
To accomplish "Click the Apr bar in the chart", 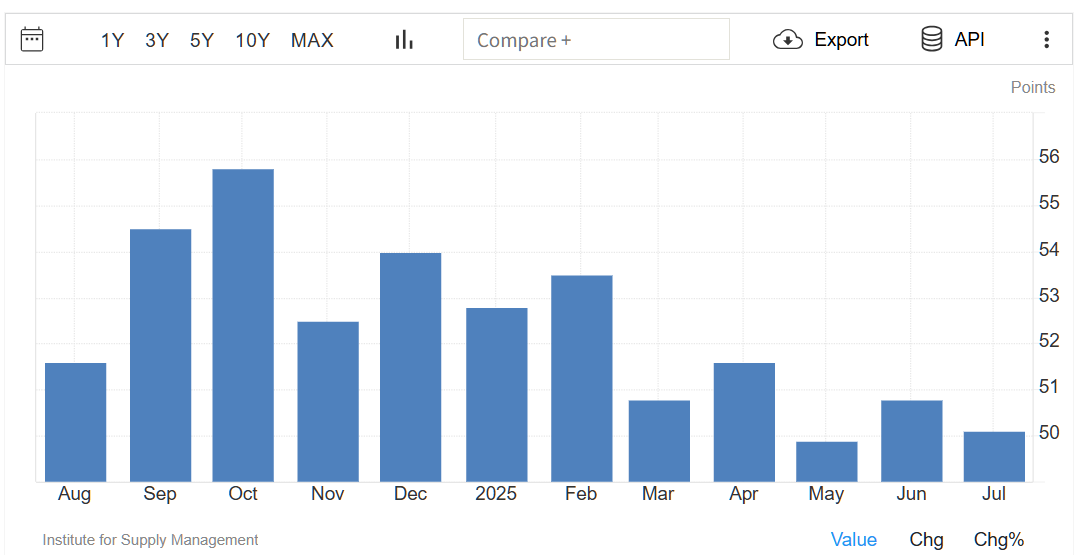I will point(744,422).
